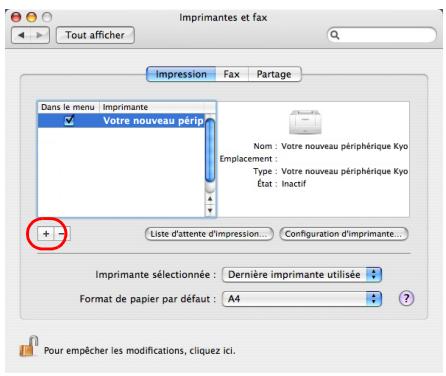Click the plus button to add a printer
The height and width of the screenshot is (376, 446).
point(46,234)
